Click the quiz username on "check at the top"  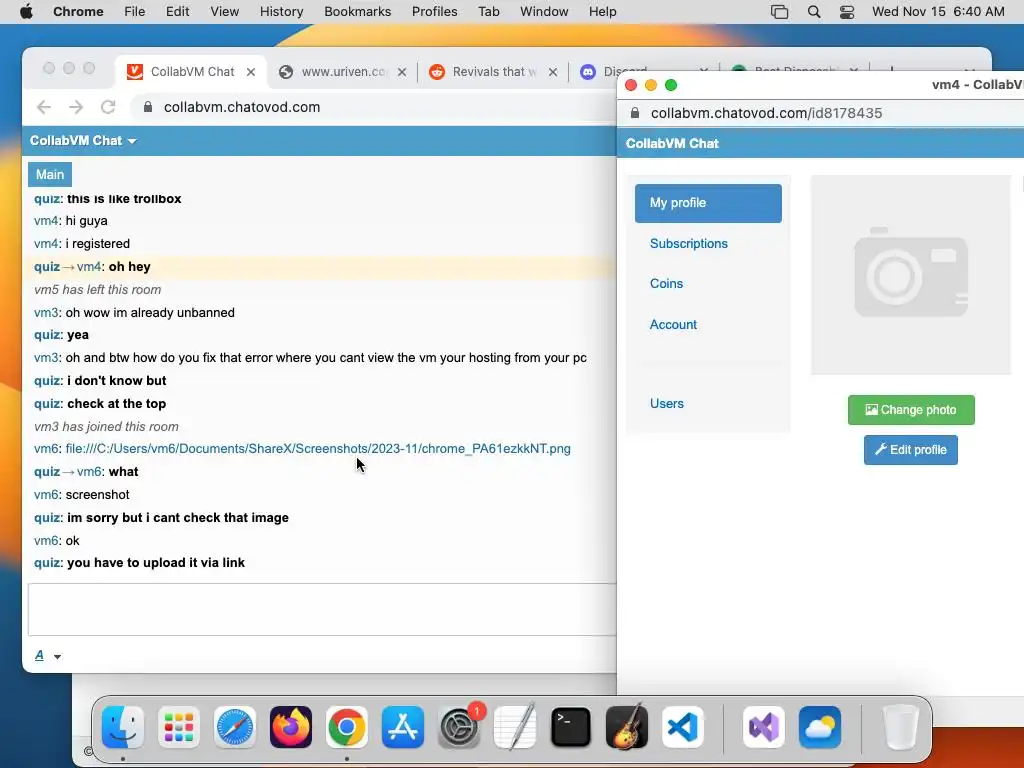click(47, 404)
